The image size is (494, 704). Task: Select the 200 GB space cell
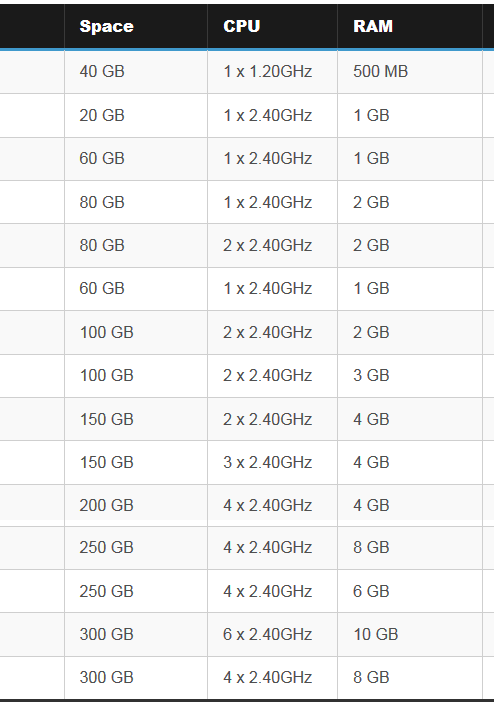click(x=136, y=505)
